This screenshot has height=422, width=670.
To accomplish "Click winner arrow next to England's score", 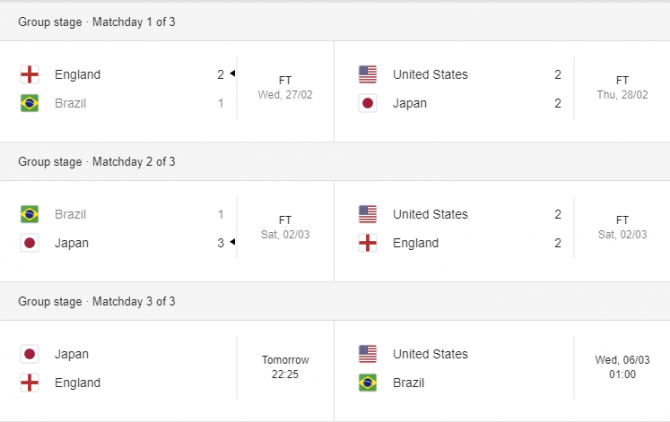I will [x=232, y=74].
